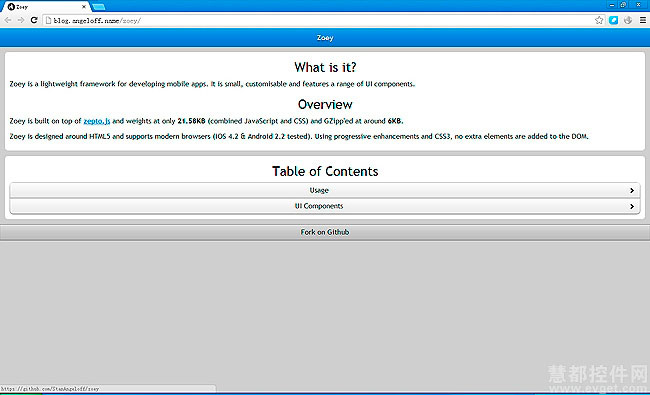Bookmark this page with the star icon

[599, 20]
